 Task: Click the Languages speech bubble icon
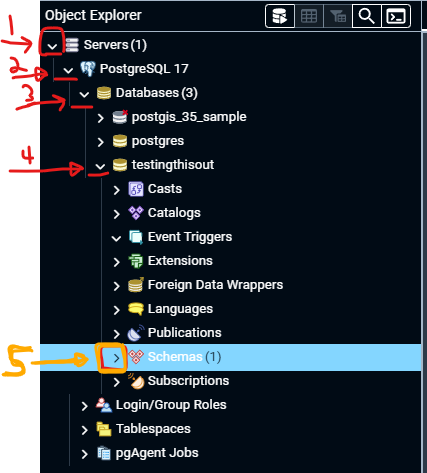click(136, 309)
